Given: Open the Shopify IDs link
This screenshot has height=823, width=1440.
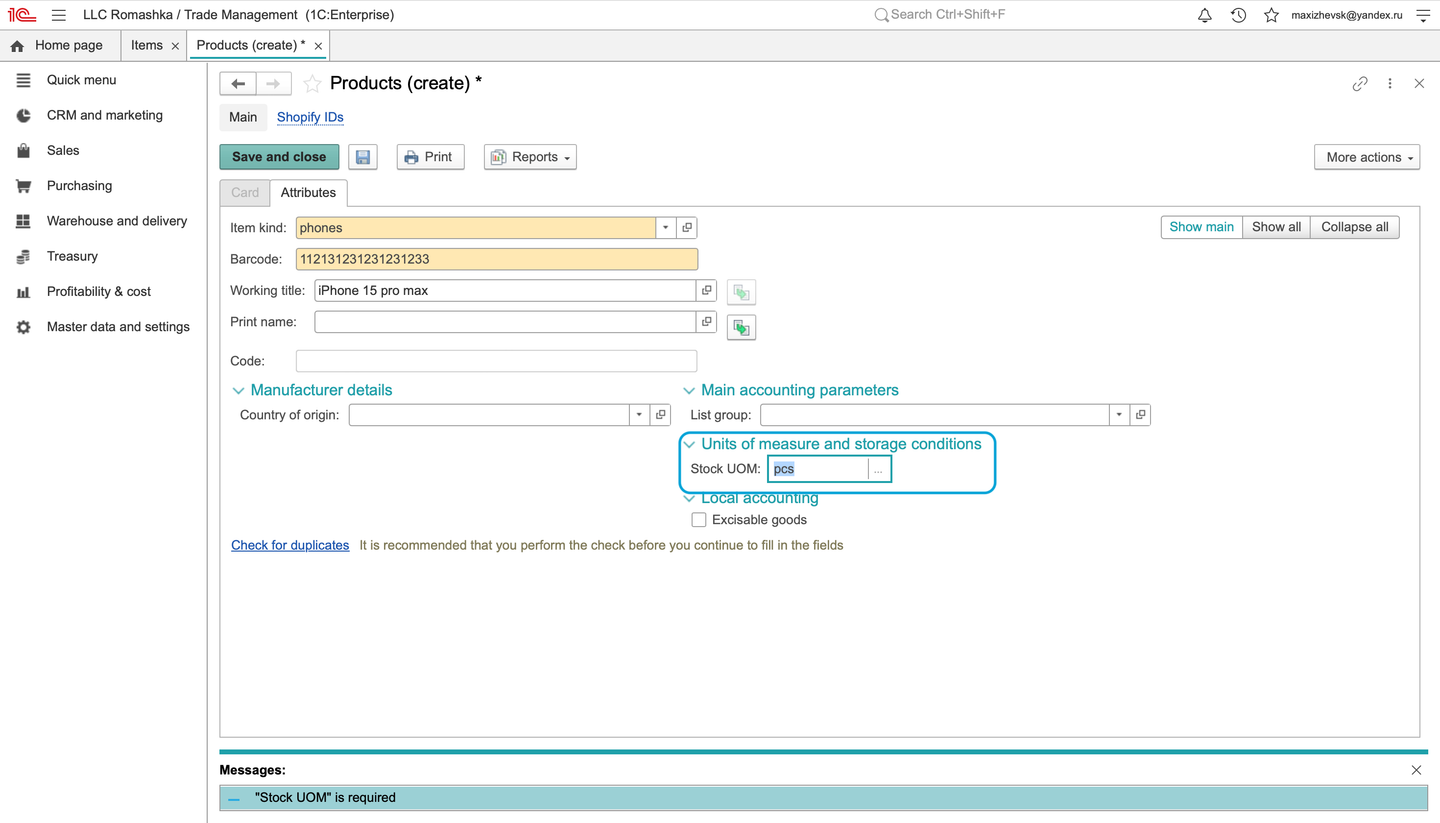Looking at the screenshot, I should (310, 117).
